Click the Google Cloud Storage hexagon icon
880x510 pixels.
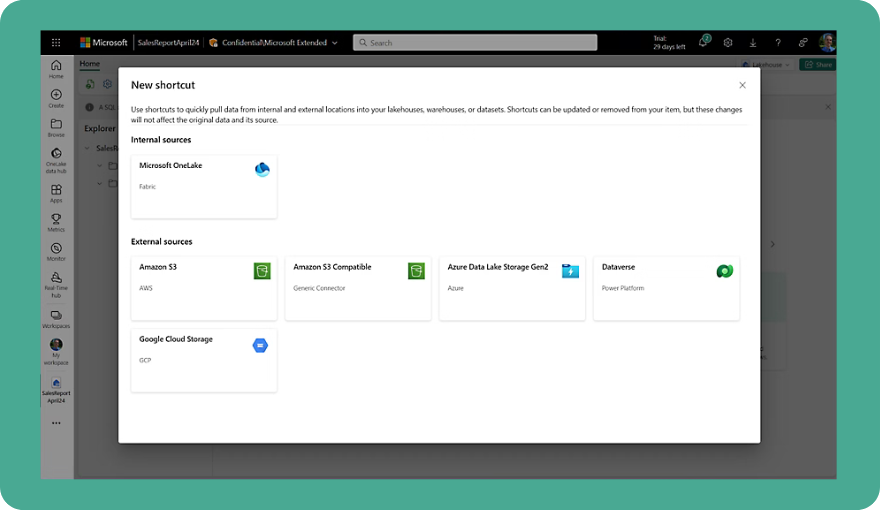260,346
